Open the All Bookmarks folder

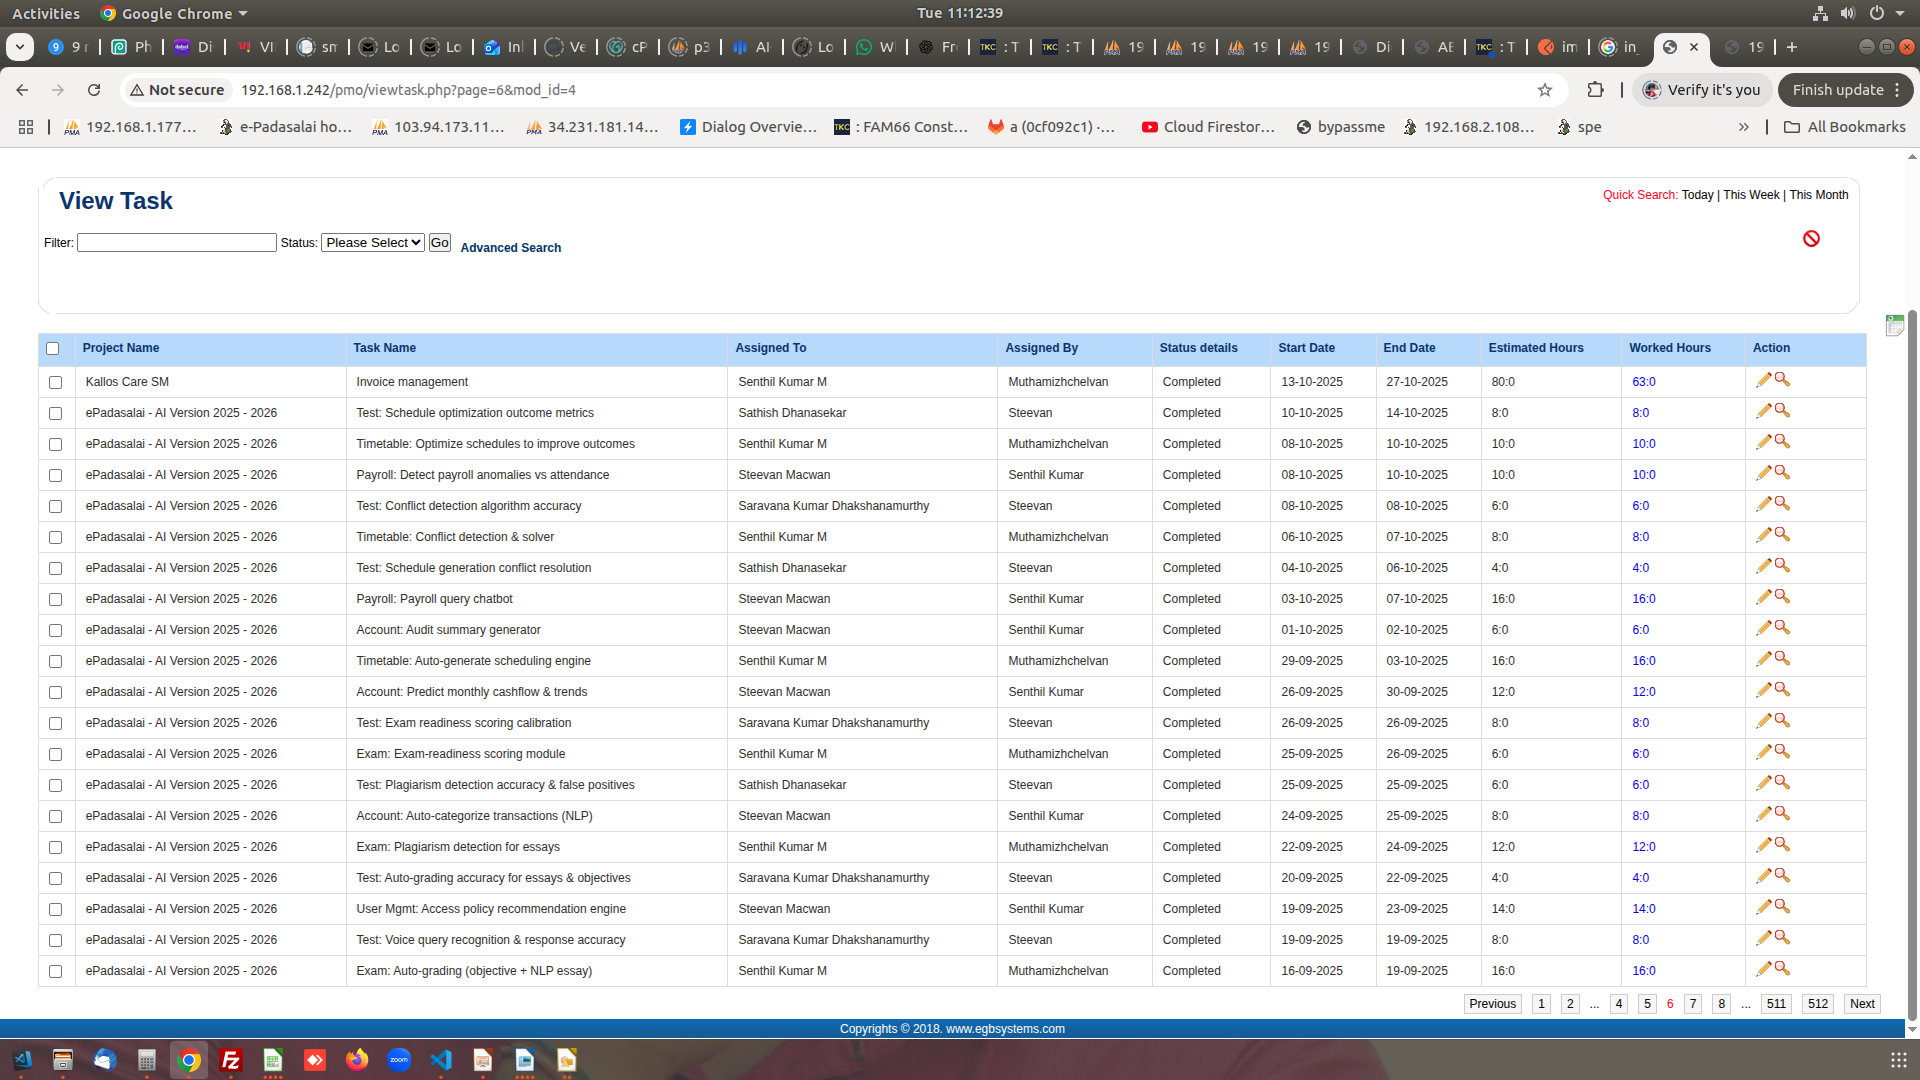1844,127
